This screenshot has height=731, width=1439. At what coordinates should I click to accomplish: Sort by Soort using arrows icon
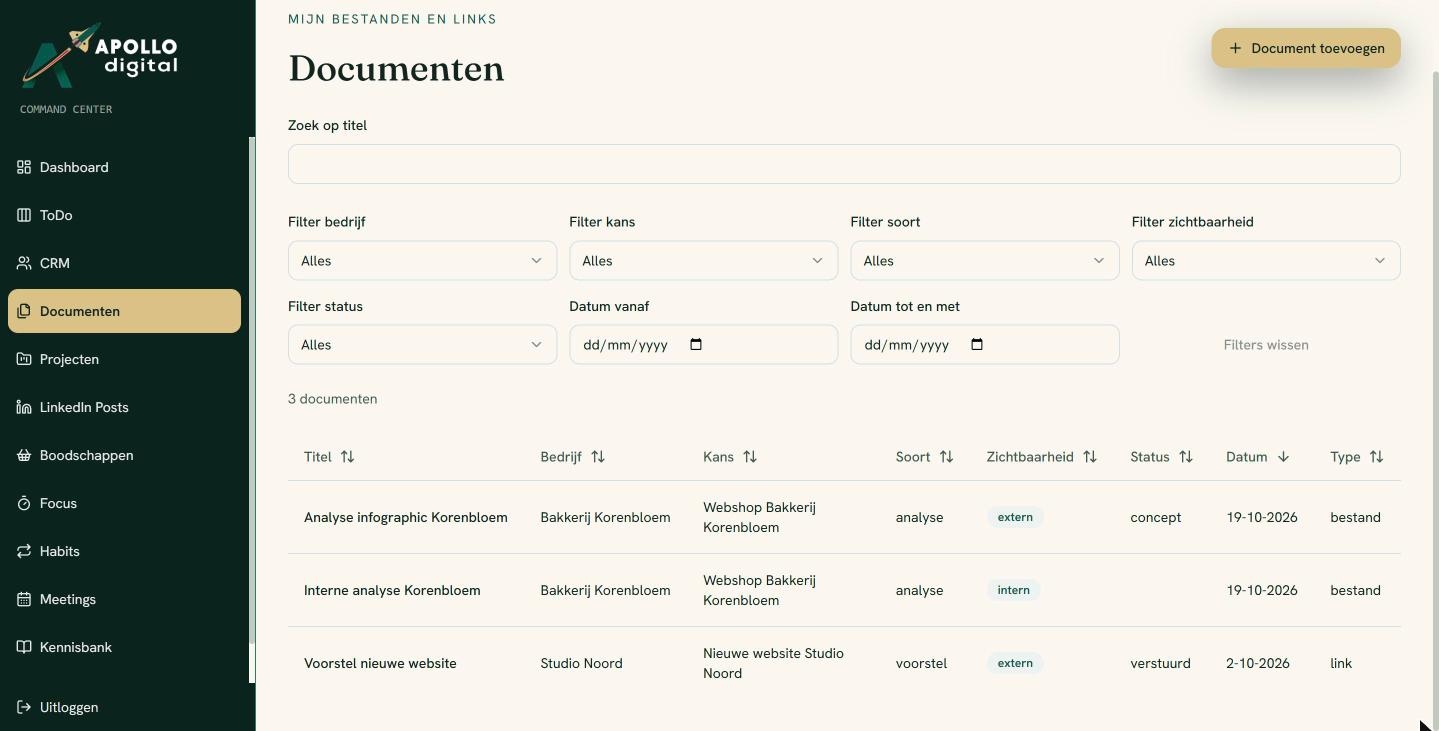946,457
